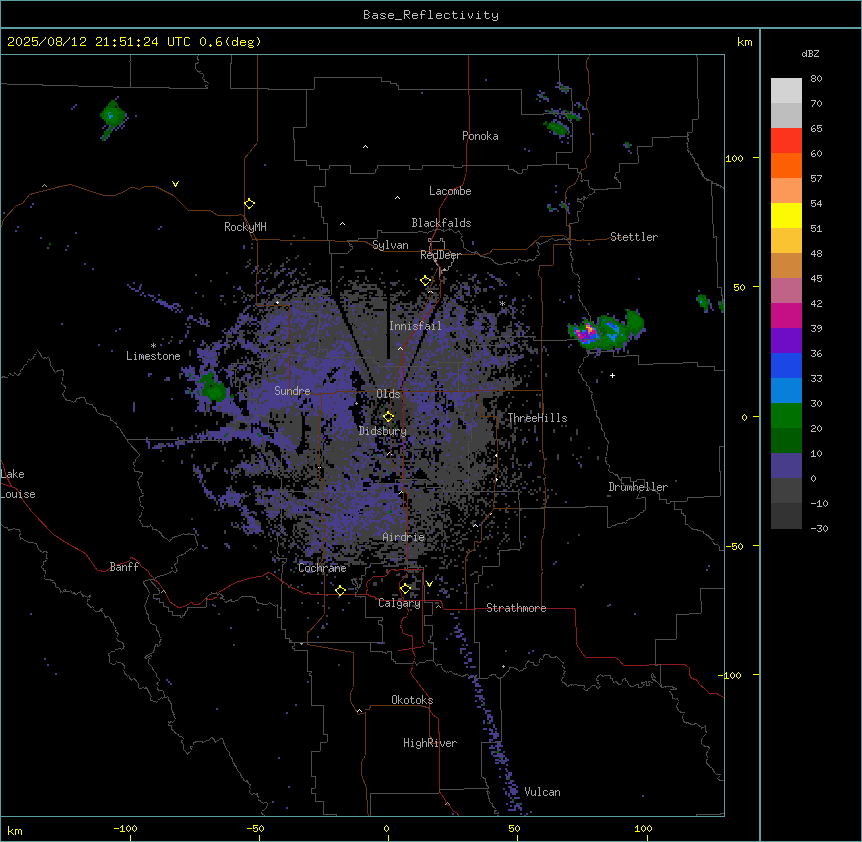Image resolution: width=862 pixels, height=842 pixels.
Task: Click the Drumheller label
Action: pos(638,487)
